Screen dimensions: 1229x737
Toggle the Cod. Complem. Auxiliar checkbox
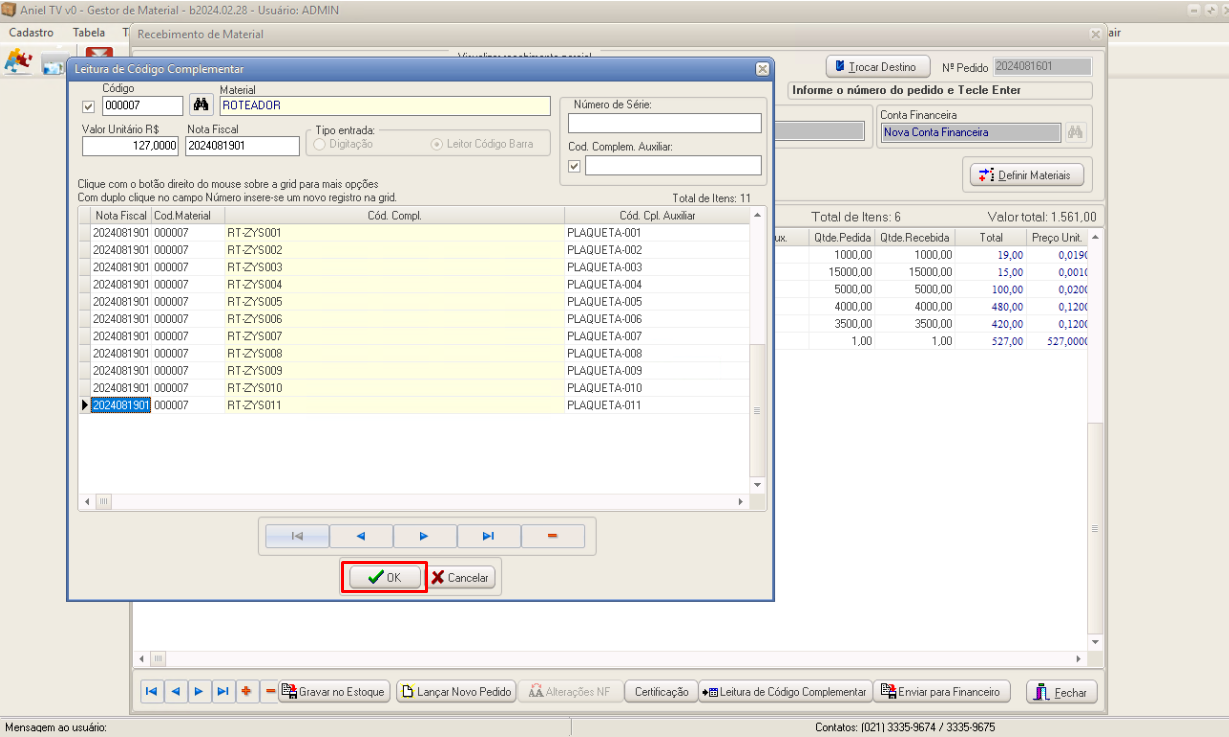pyautogui.click(x=574, y=166)
